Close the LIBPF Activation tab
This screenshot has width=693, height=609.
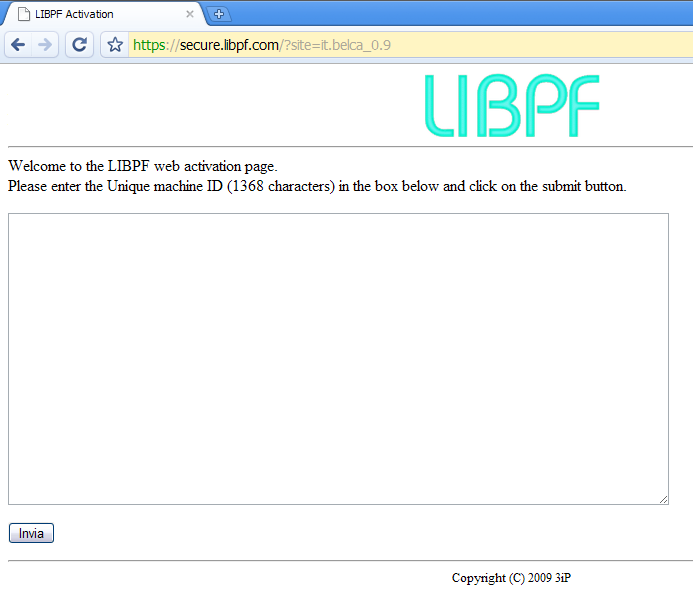[190, 14]
